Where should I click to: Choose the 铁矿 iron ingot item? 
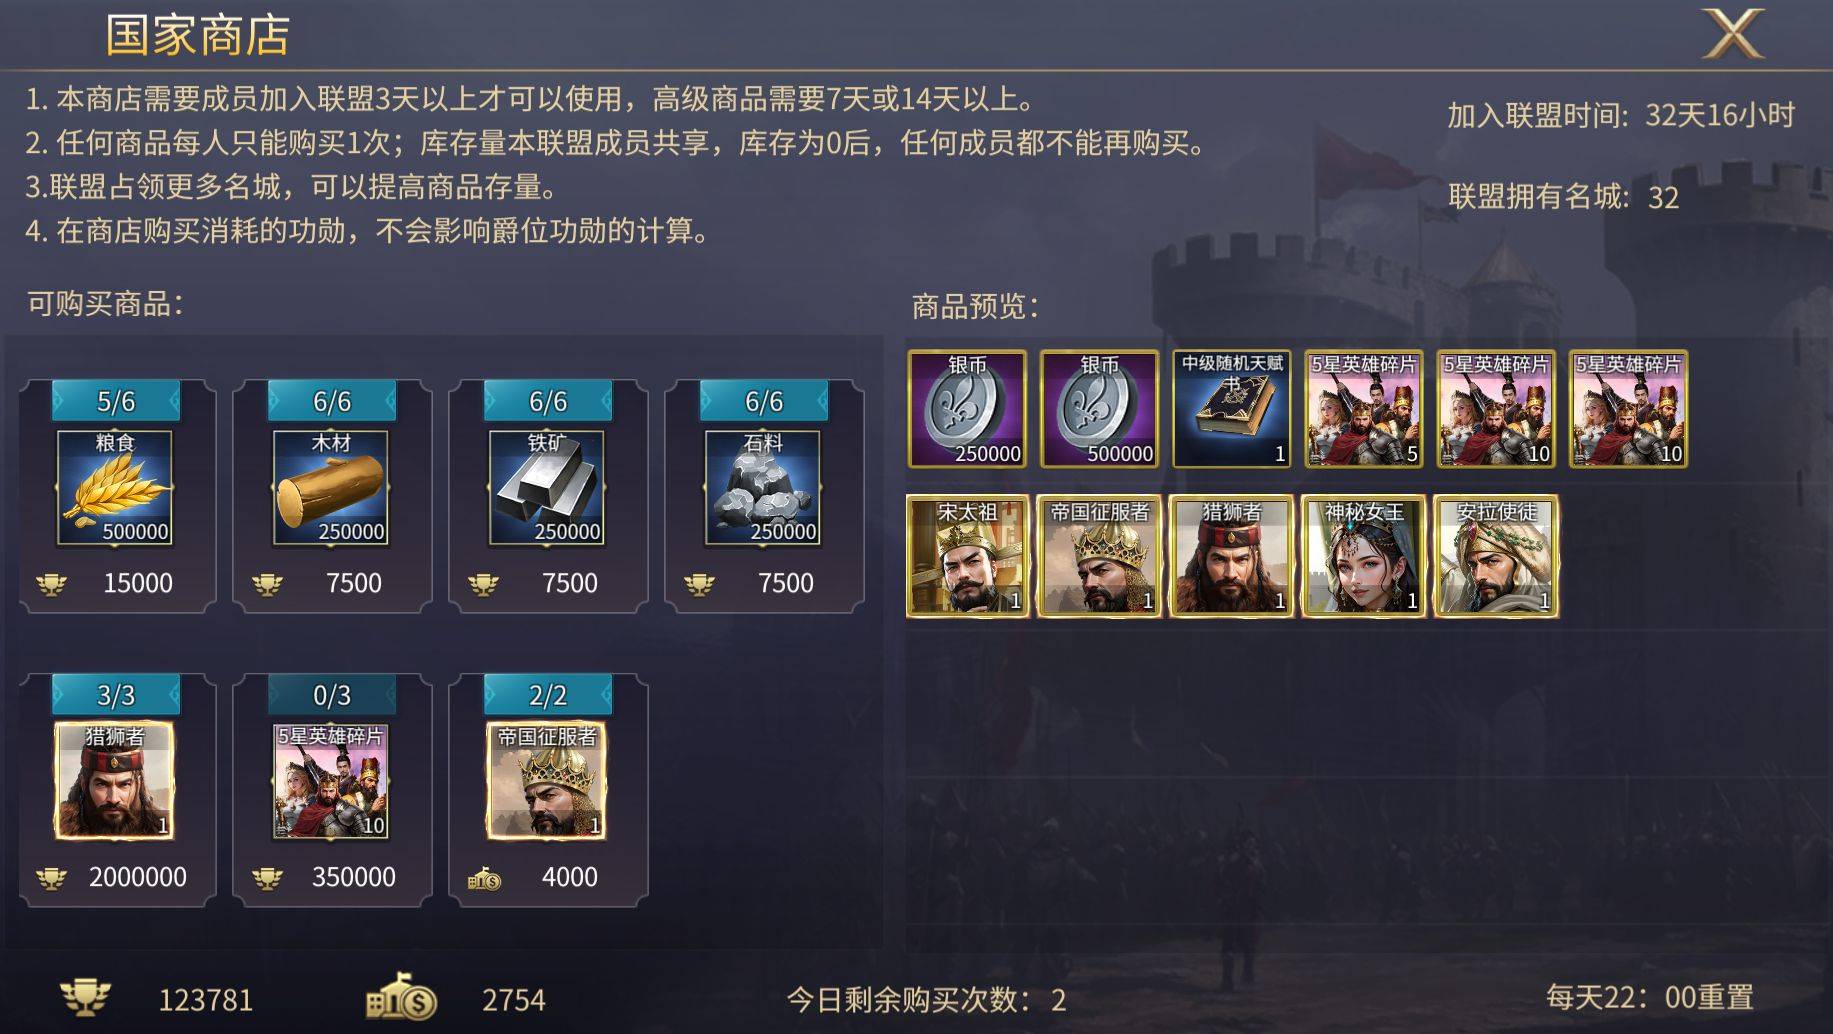point(547,488)
